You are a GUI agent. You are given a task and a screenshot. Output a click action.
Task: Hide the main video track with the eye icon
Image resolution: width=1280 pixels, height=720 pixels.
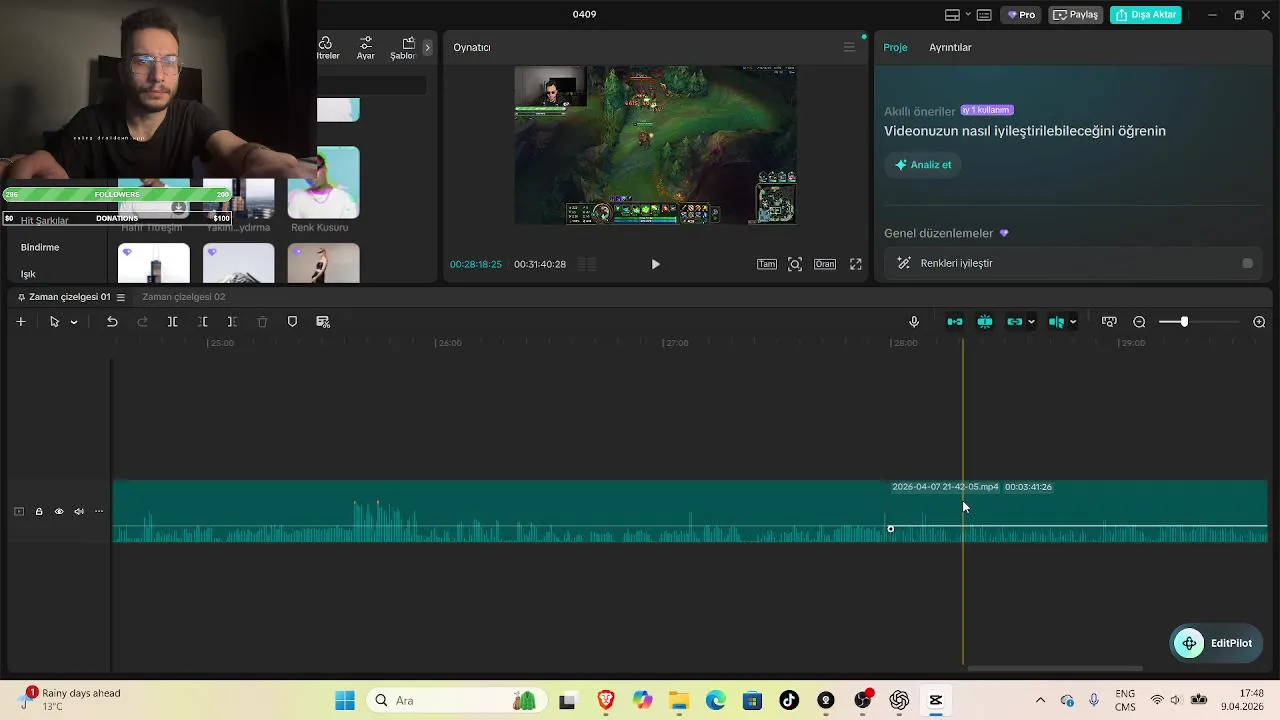[x=59, y=512]
